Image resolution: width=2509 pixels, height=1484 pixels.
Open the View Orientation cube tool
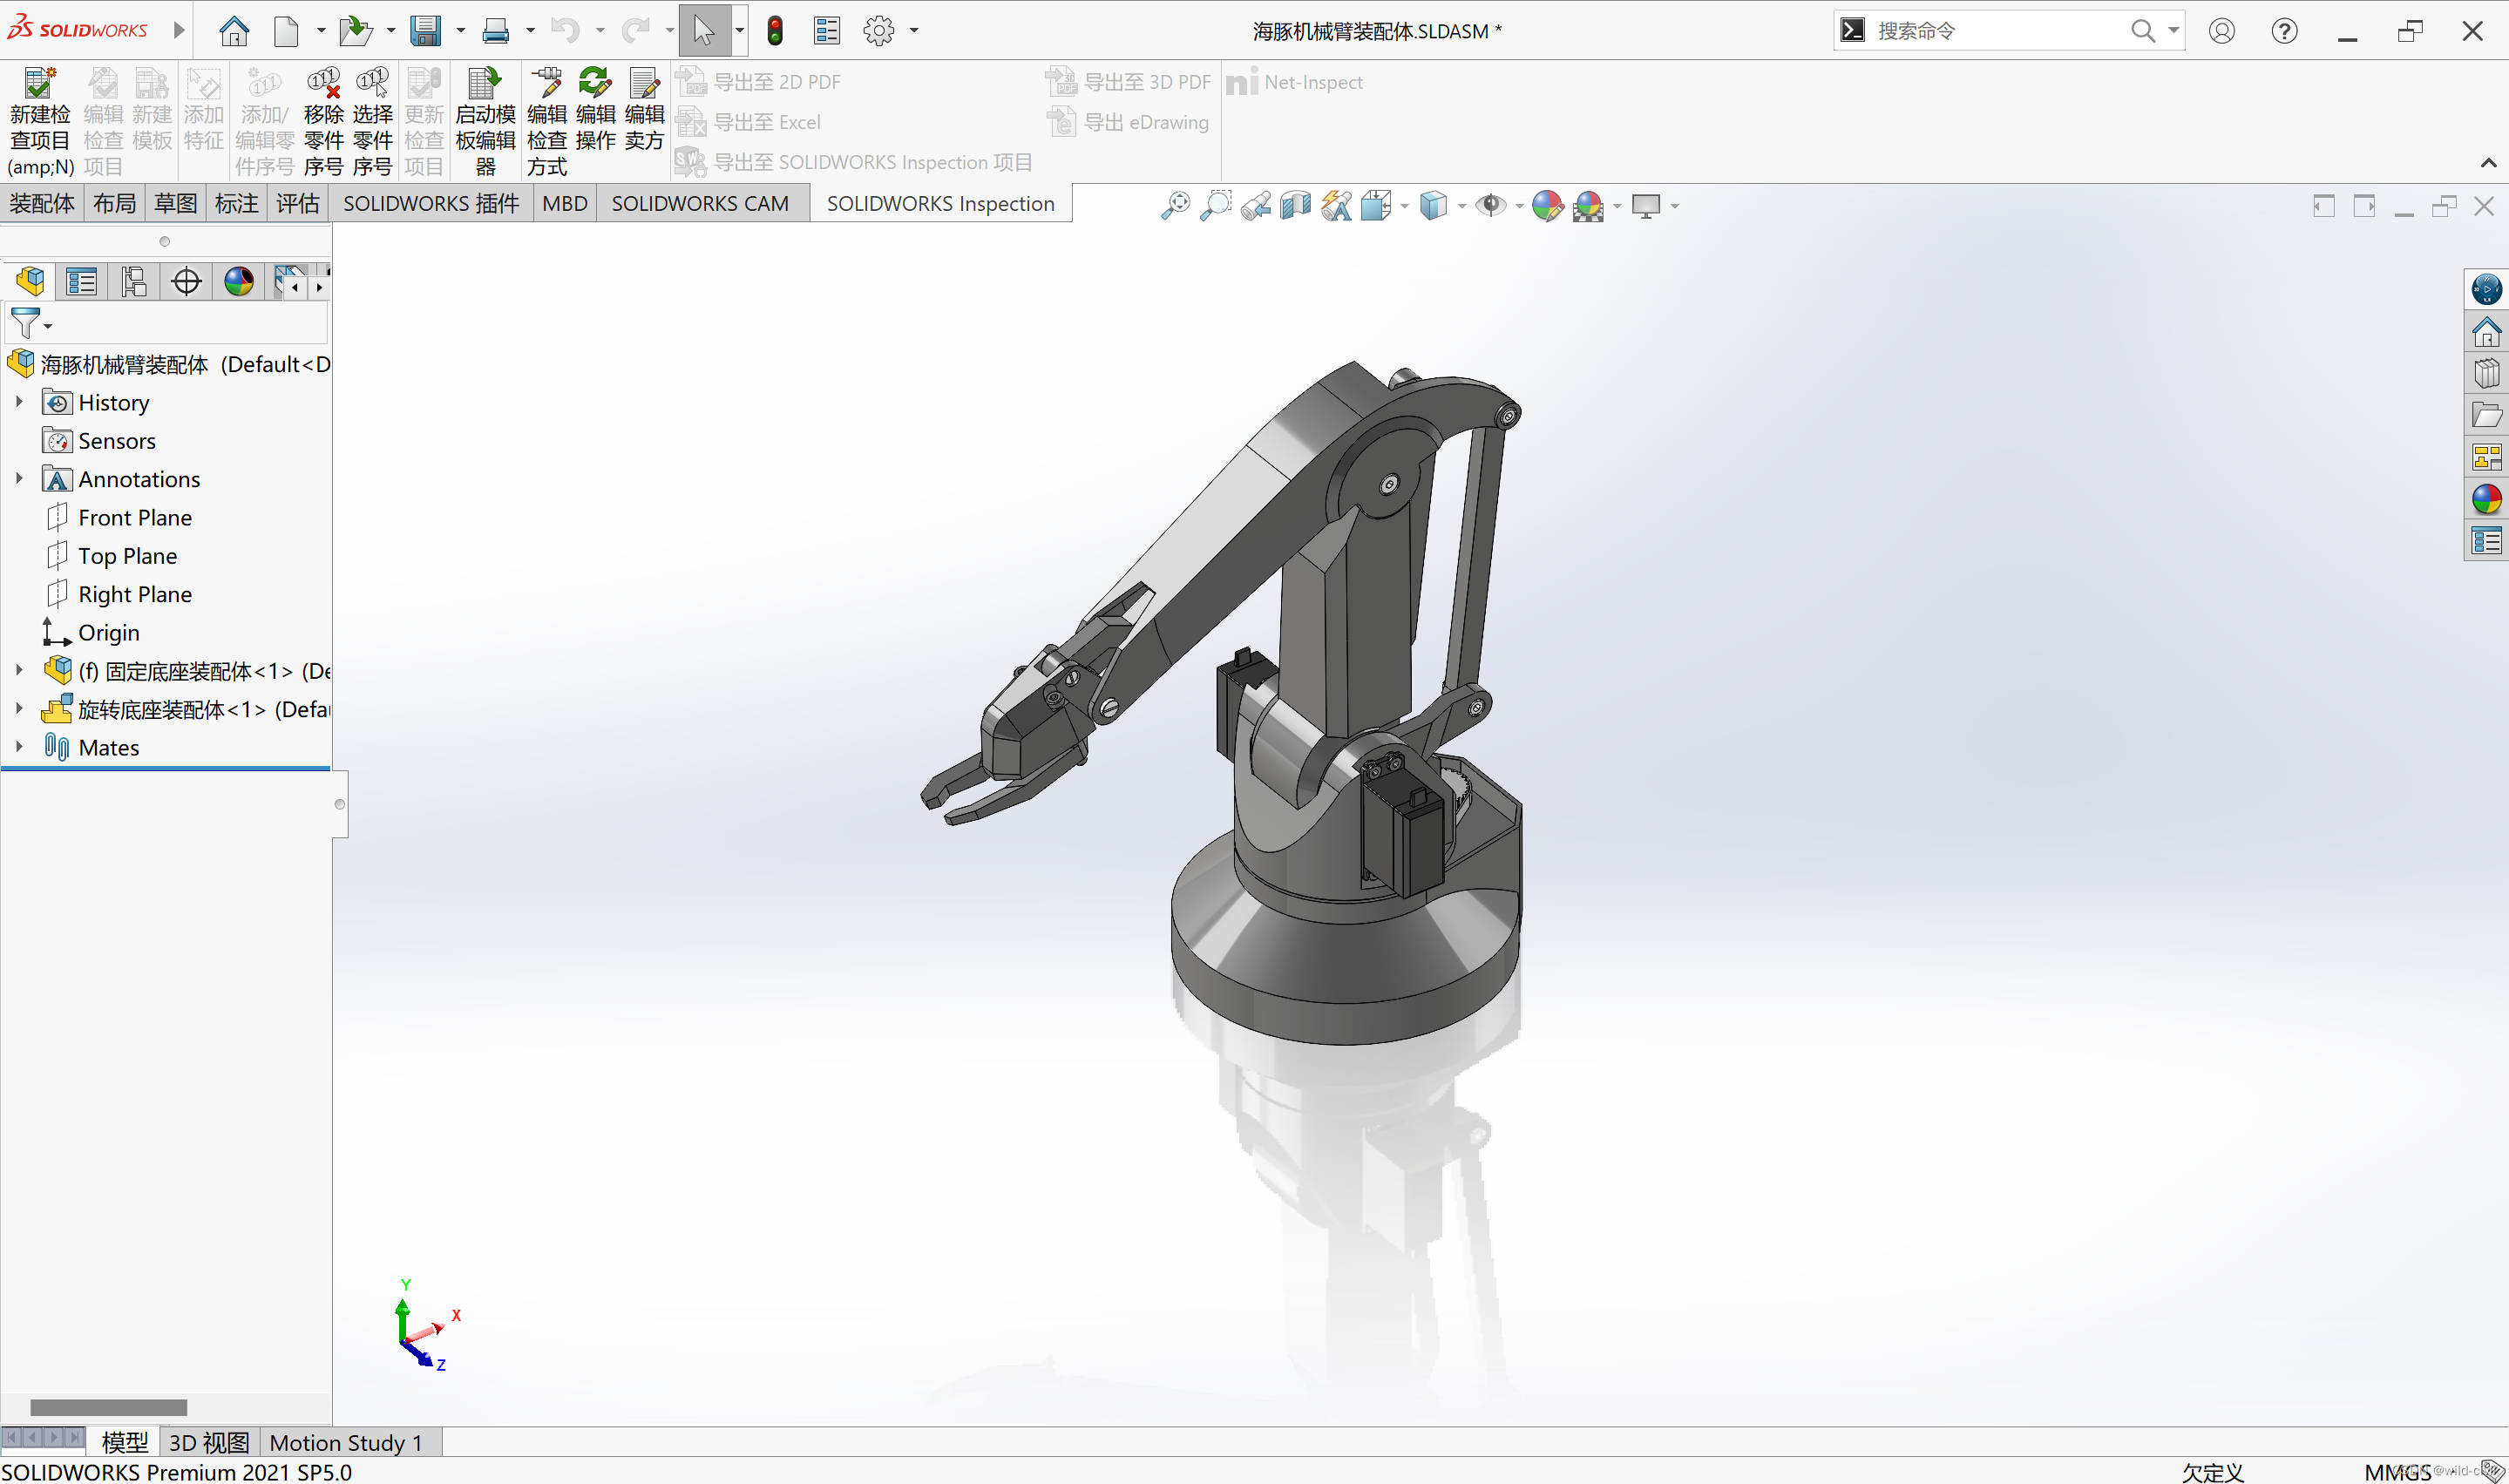click(x=1378, y=205)
